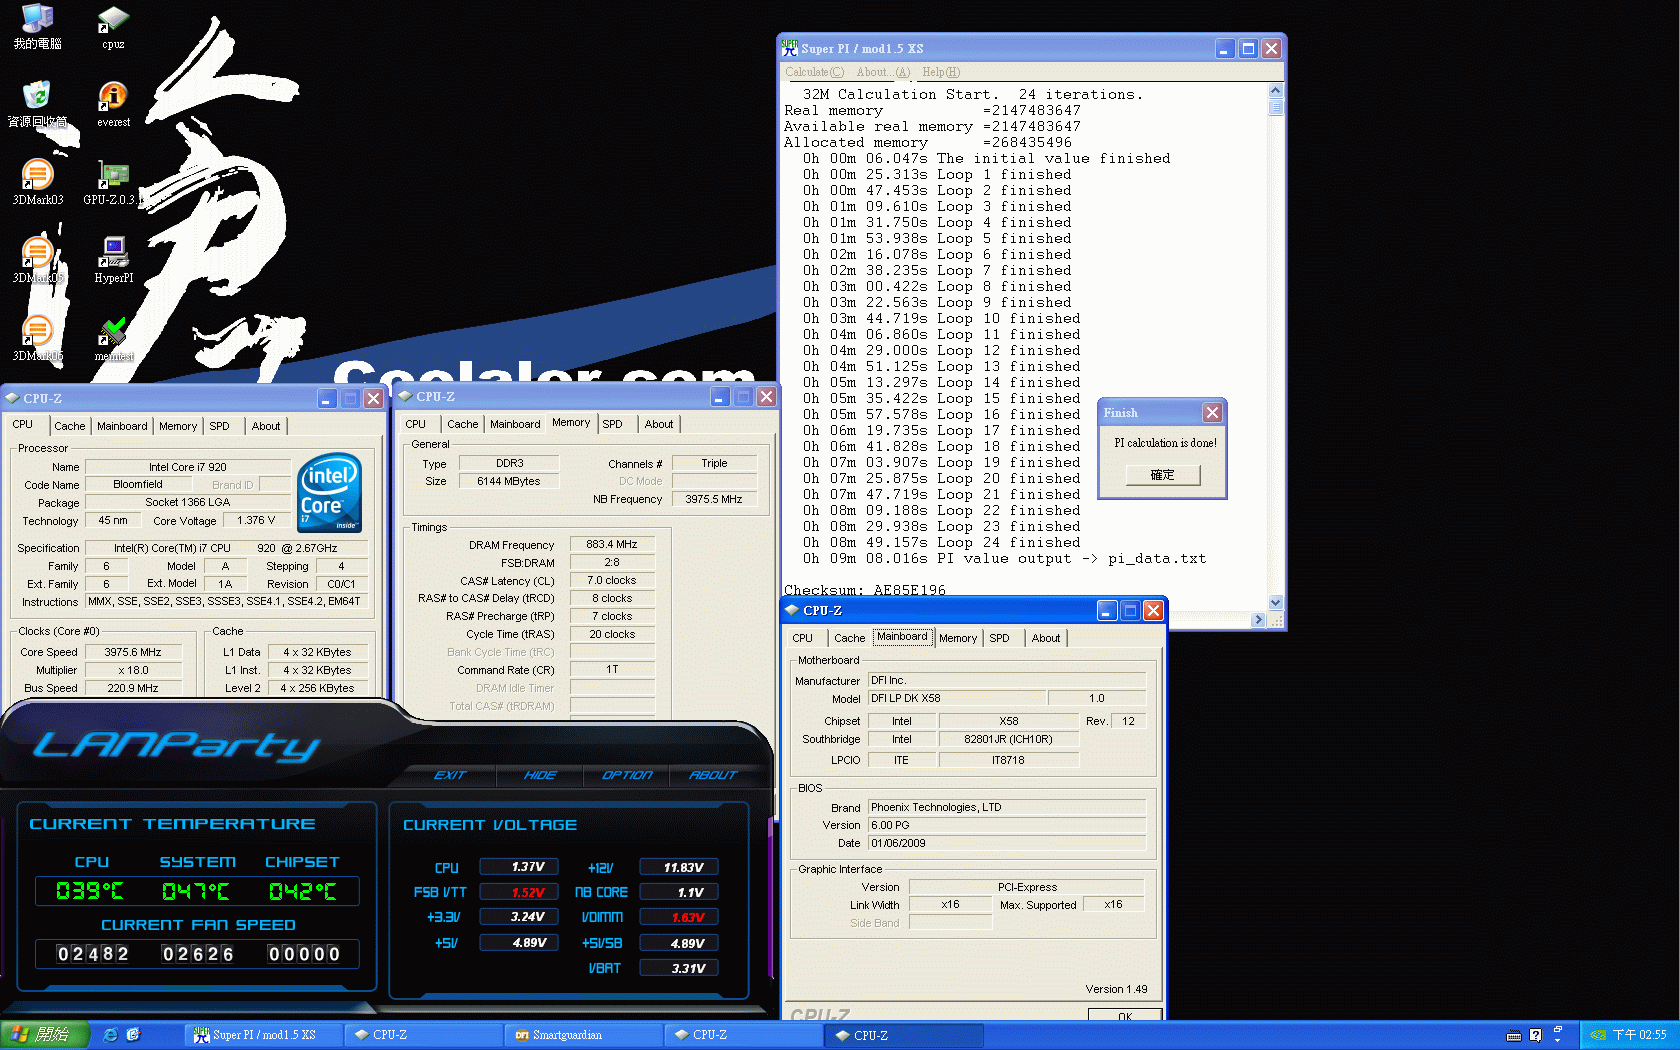Open the About menu in Super PI
This screenshot has height=1050, width=1680.
point(883,72)
